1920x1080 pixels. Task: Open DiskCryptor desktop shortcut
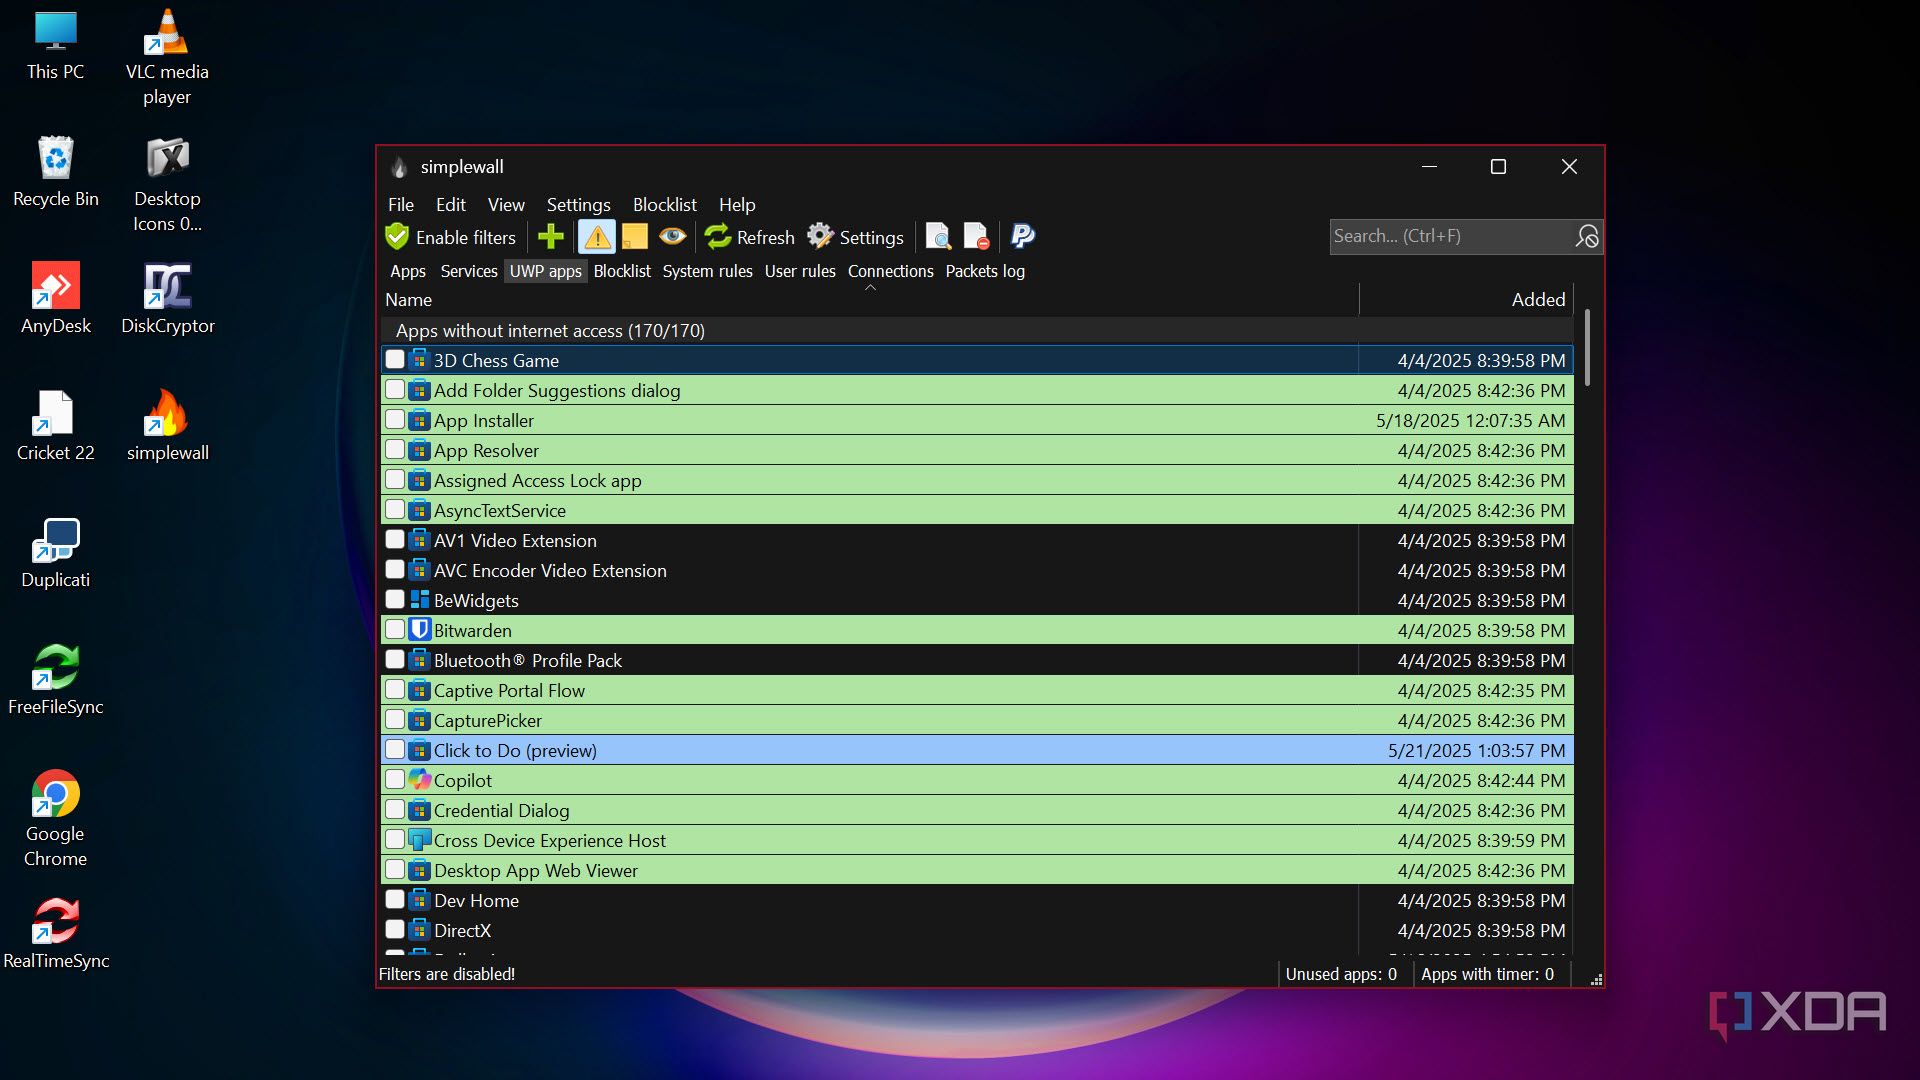168,298
